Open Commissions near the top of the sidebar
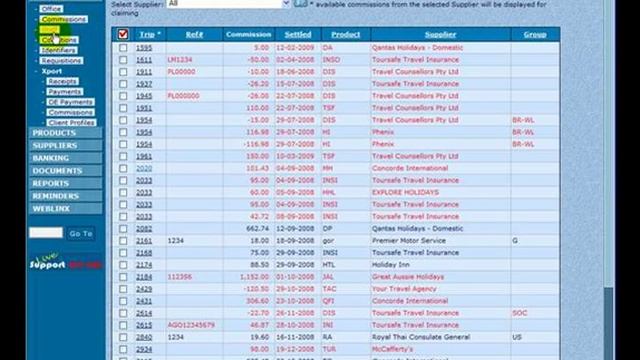The image size is (640, 360). point(64,19)
